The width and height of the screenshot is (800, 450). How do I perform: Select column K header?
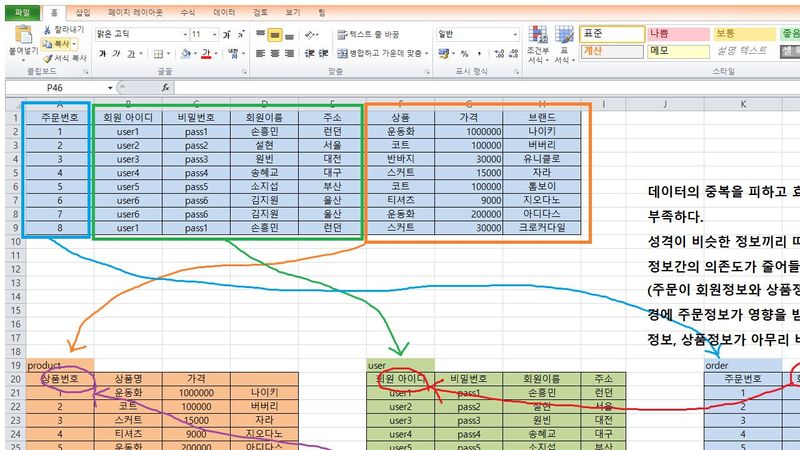(x=743, y=104)
